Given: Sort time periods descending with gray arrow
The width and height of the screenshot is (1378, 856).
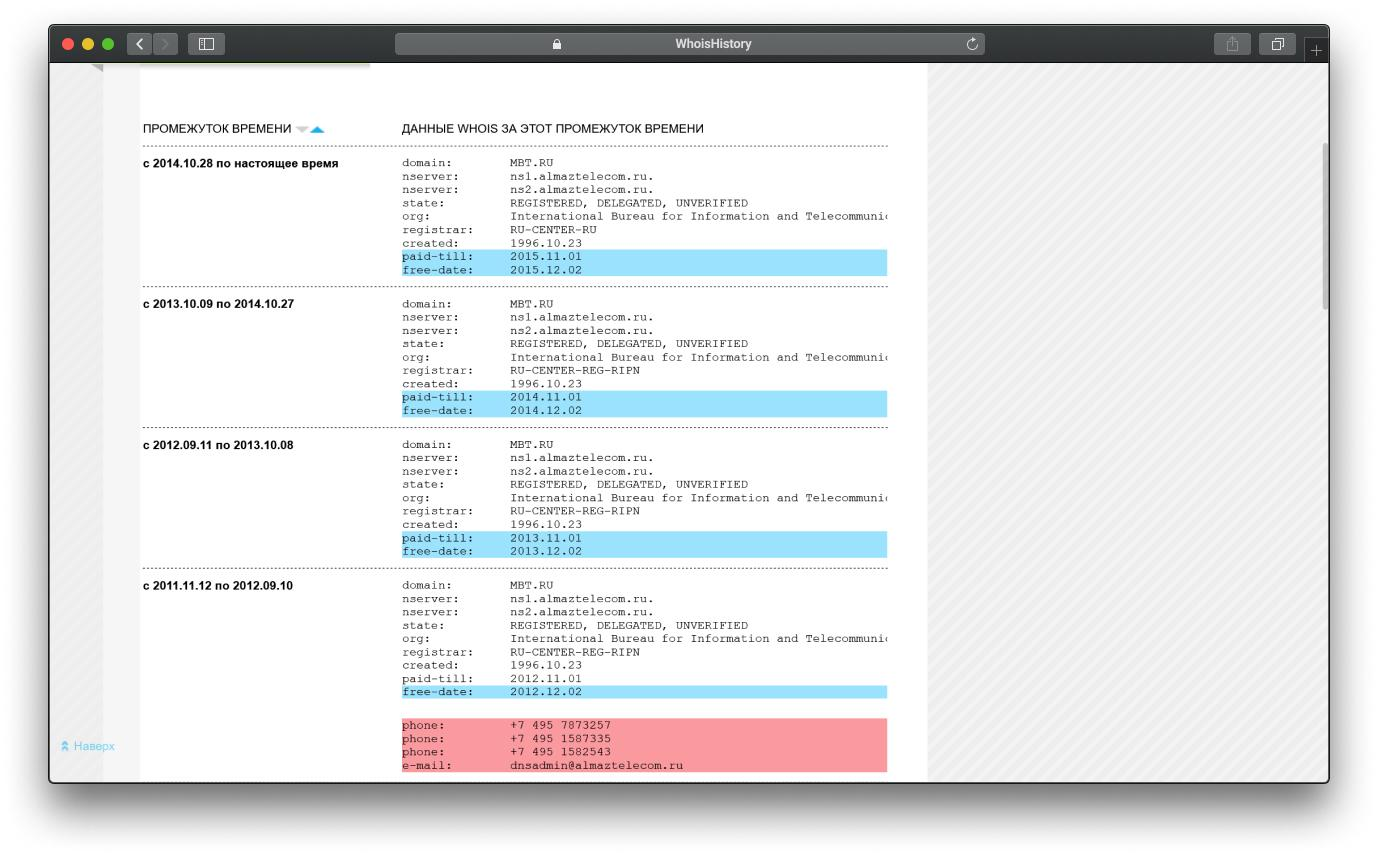Looking at the screenshot, I should tap(302, 129).
